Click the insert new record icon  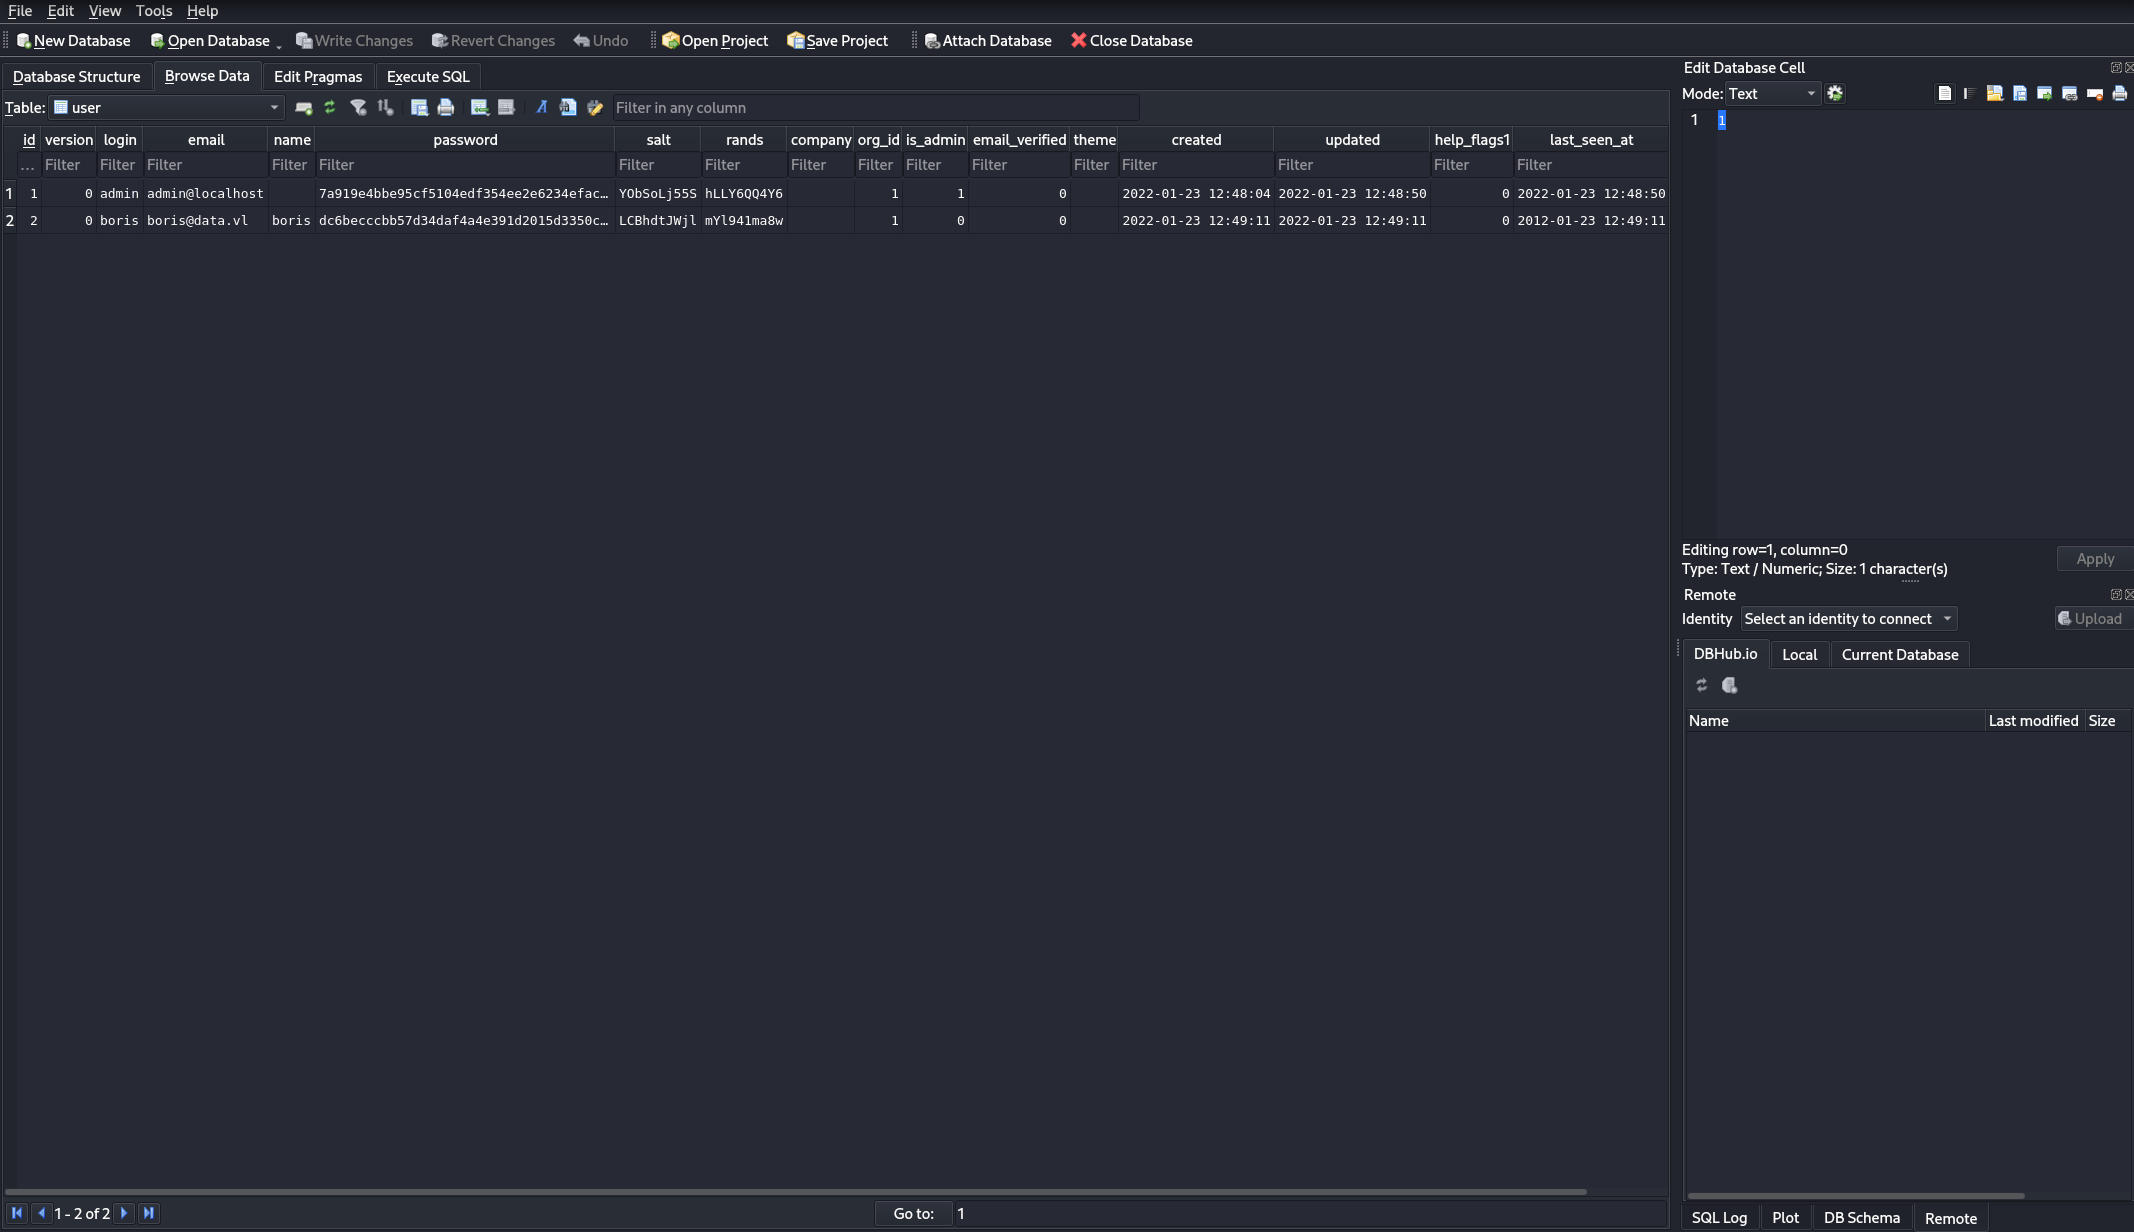pyautogui.click(x=479, y=107)
